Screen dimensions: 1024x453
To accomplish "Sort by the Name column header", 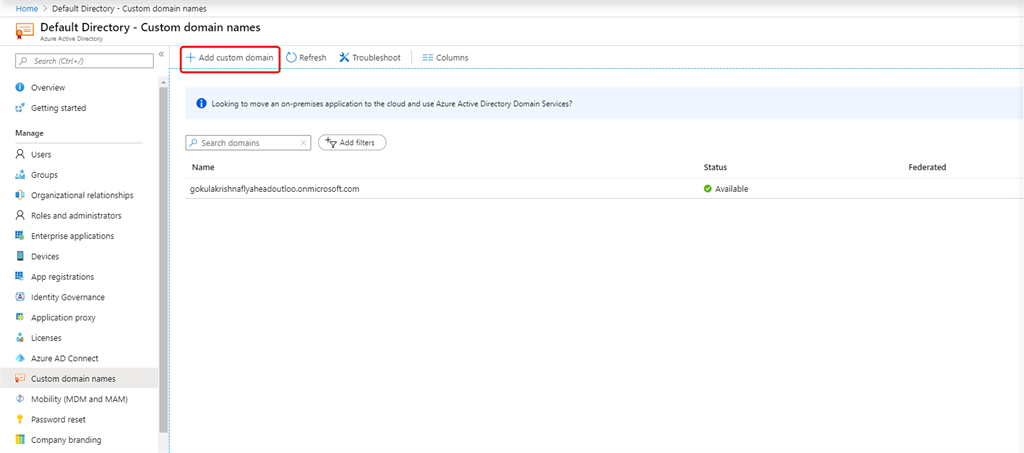I will 203,167.
